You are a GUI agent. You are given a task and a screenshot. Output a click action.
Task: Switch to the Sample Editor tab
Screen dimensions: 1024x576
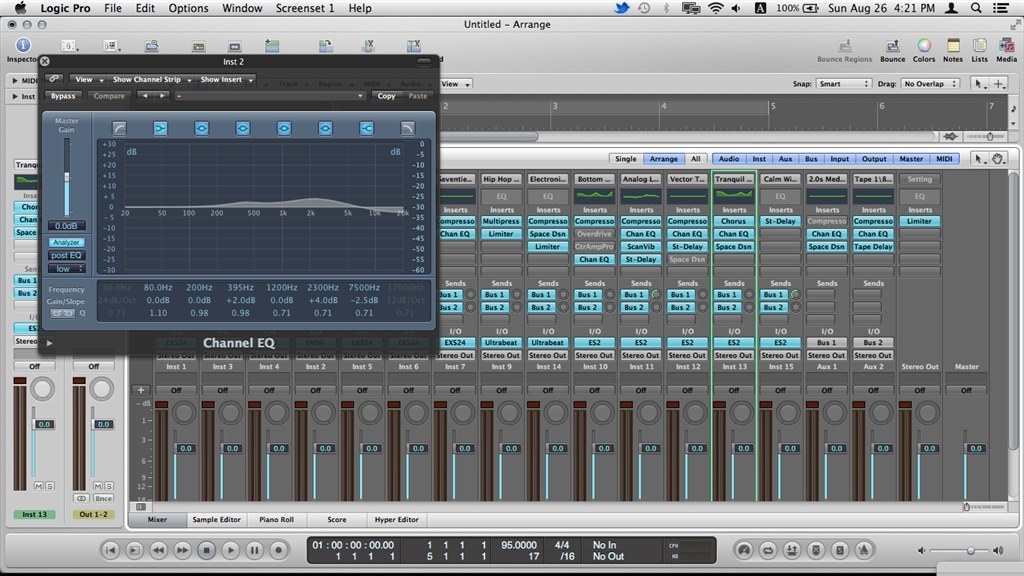pos(216,520)
